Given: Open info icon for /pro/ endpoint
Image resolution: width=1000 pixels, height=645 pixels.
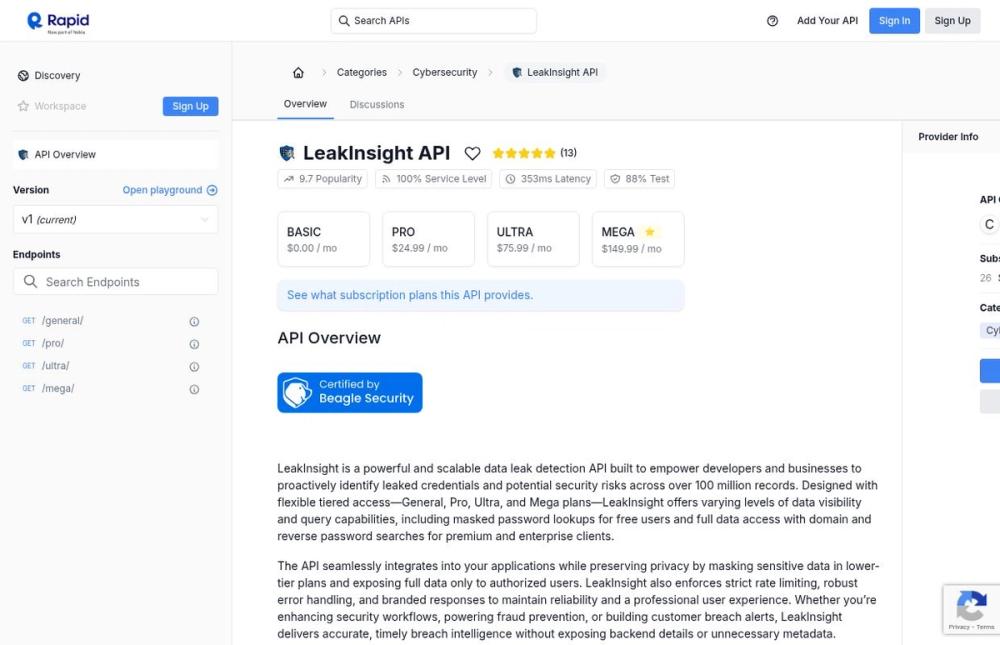Looking at the screenshot, I should click(x=195, y=345).
